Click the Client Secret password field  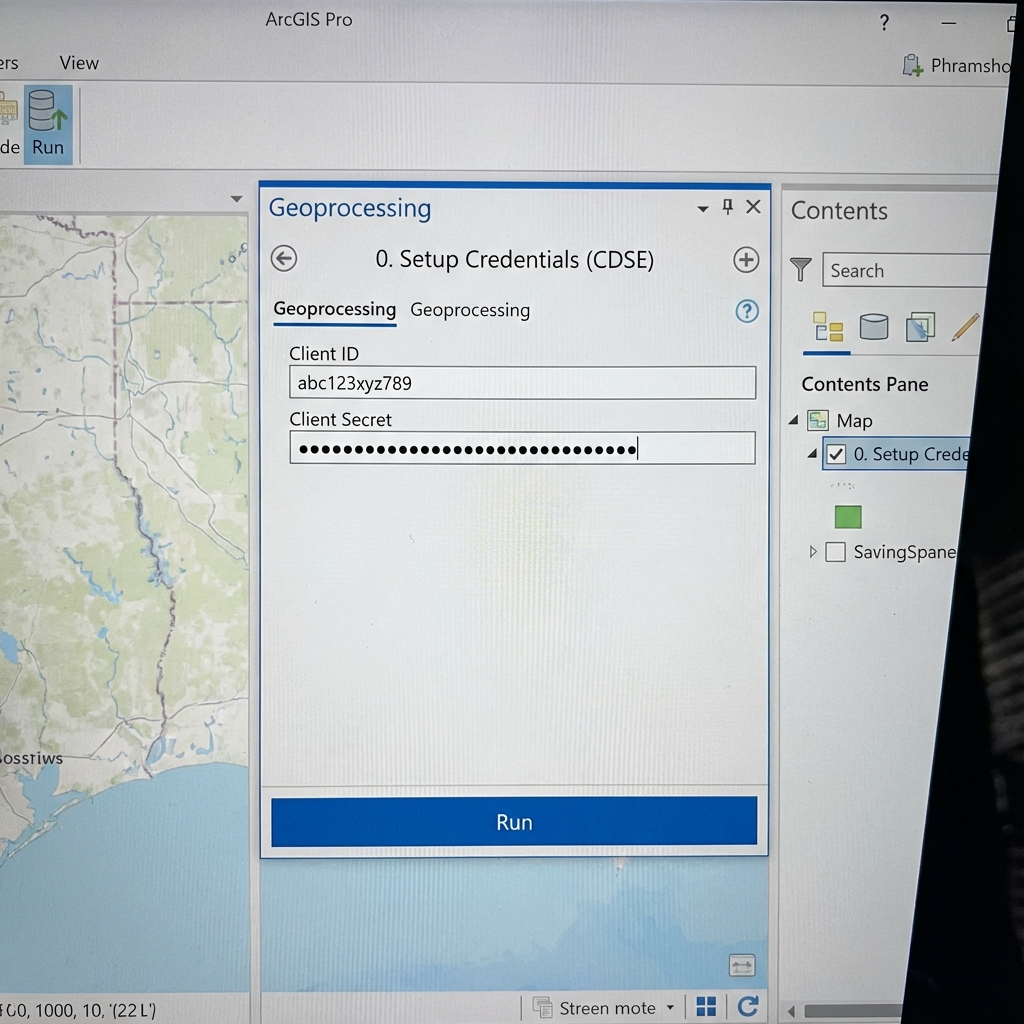click(522, 448)
